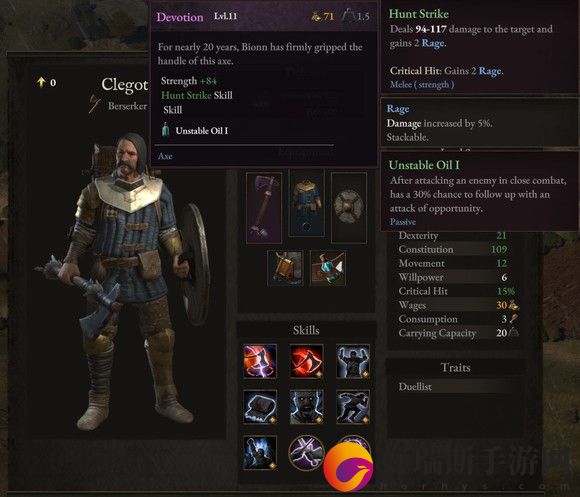The height and width of the screenshot is (497, 580).
Task: Open the backpack accessory slot
Action: click(285, 268)
